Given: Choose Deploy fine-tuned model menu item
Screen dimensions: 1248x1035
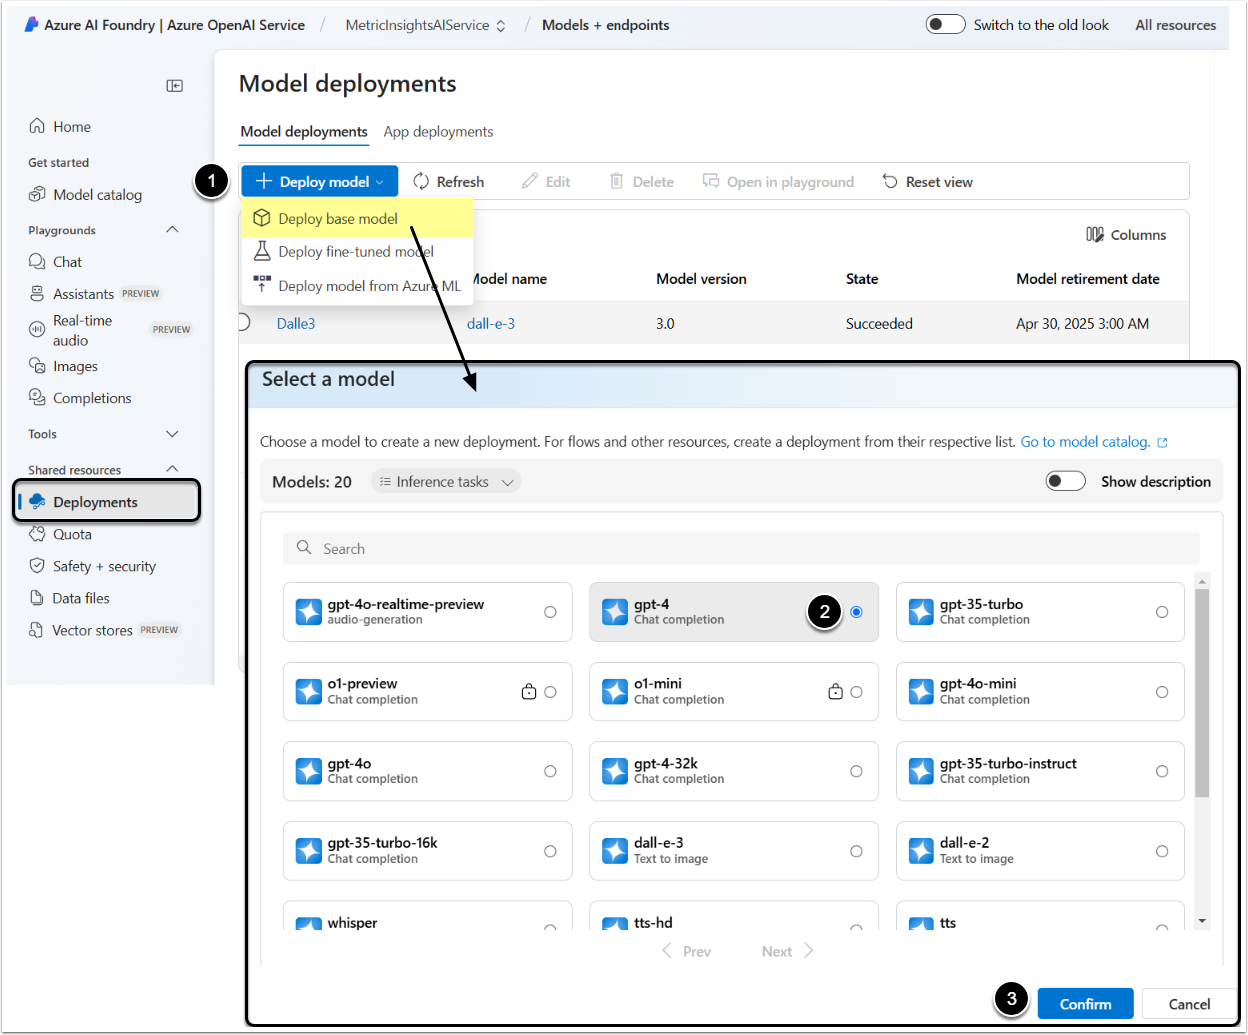Looking at the screenshot, I should pos(355,252).
